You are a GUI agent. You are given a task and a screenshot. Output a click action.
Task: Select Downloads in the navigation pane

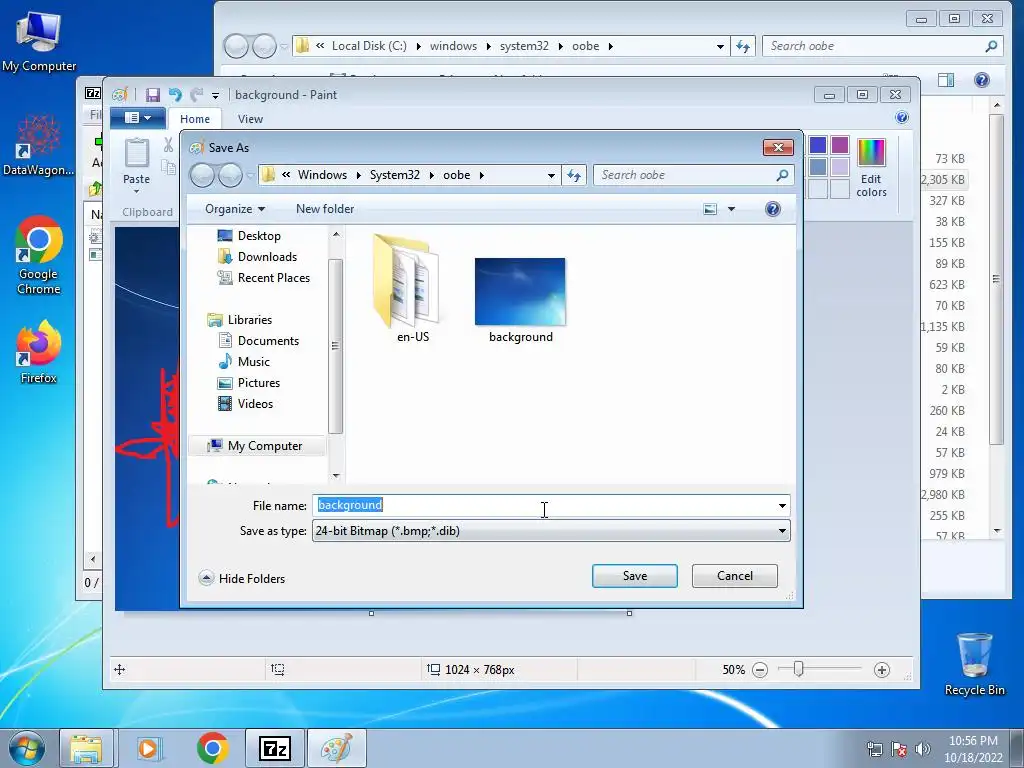pyautogui.click(x=267, y=257)
